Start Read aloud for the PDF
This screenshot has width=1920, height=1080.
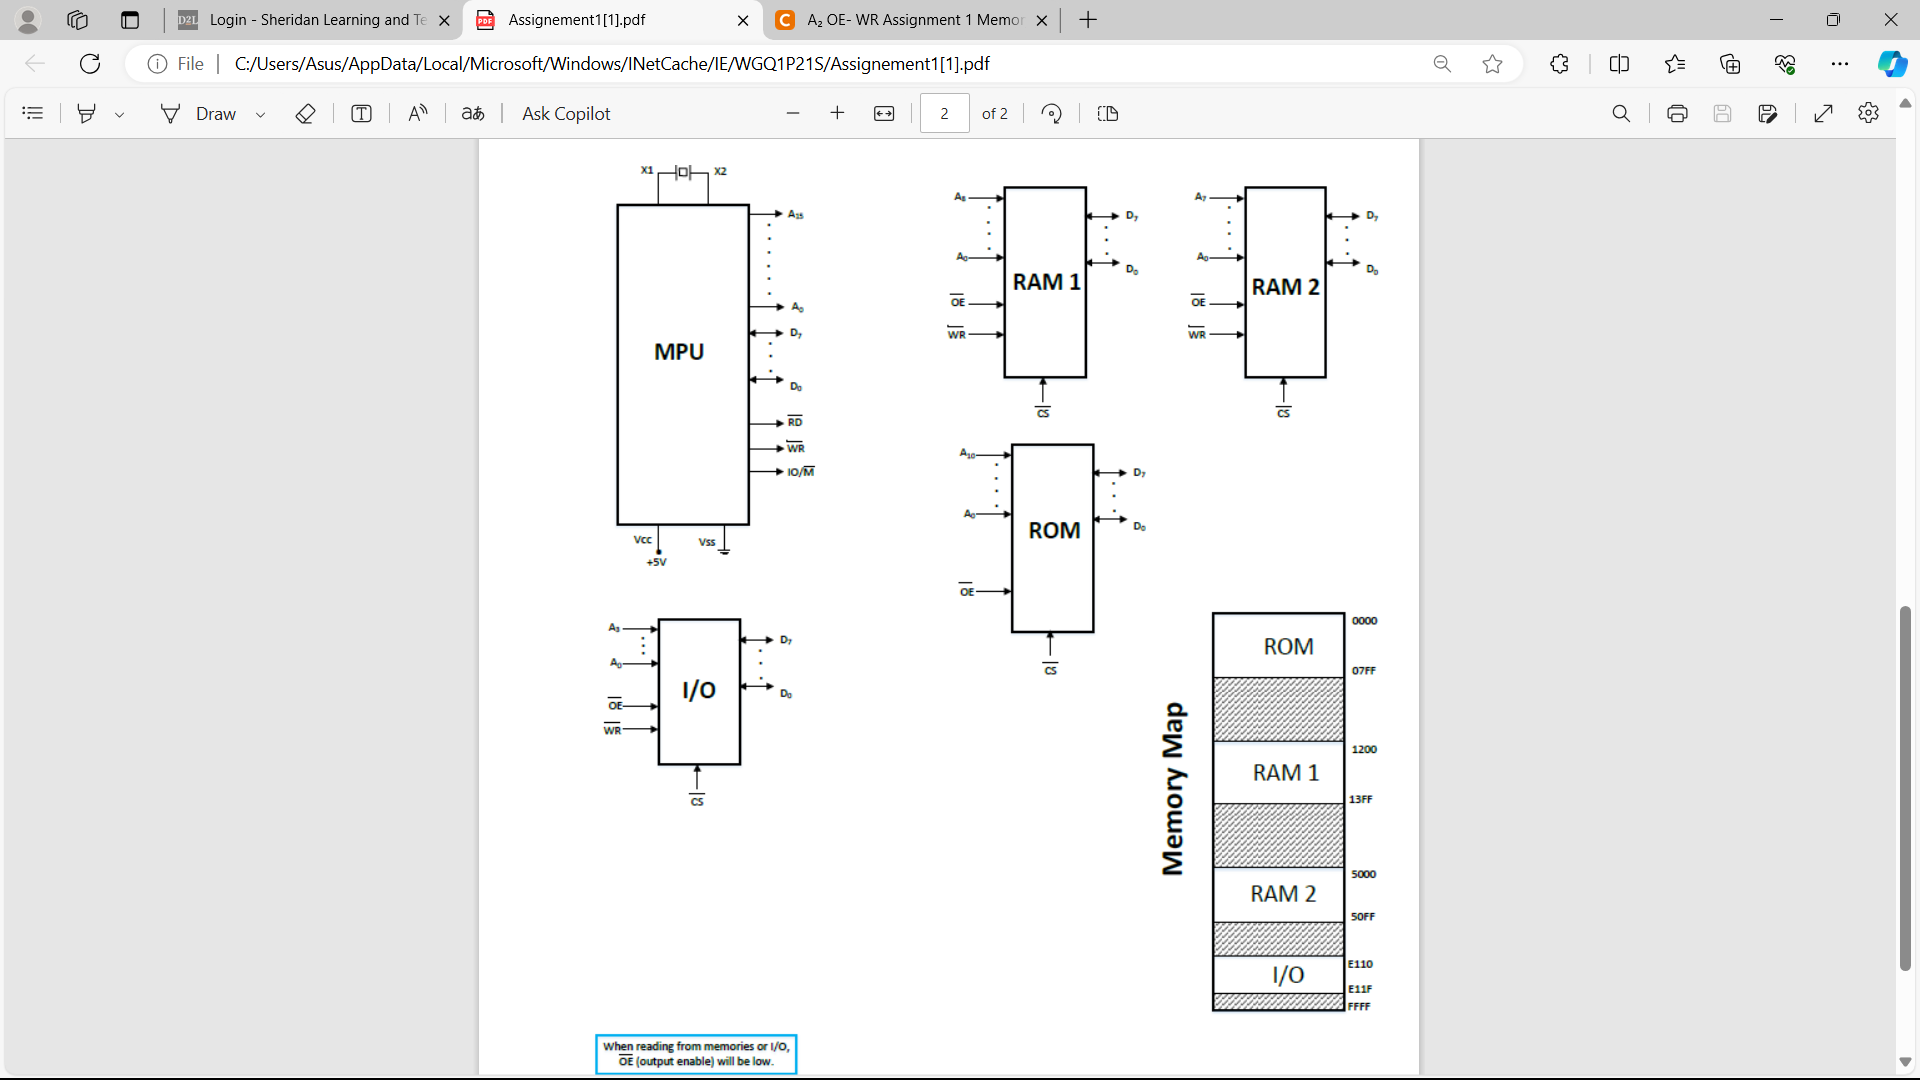(417, 113)
